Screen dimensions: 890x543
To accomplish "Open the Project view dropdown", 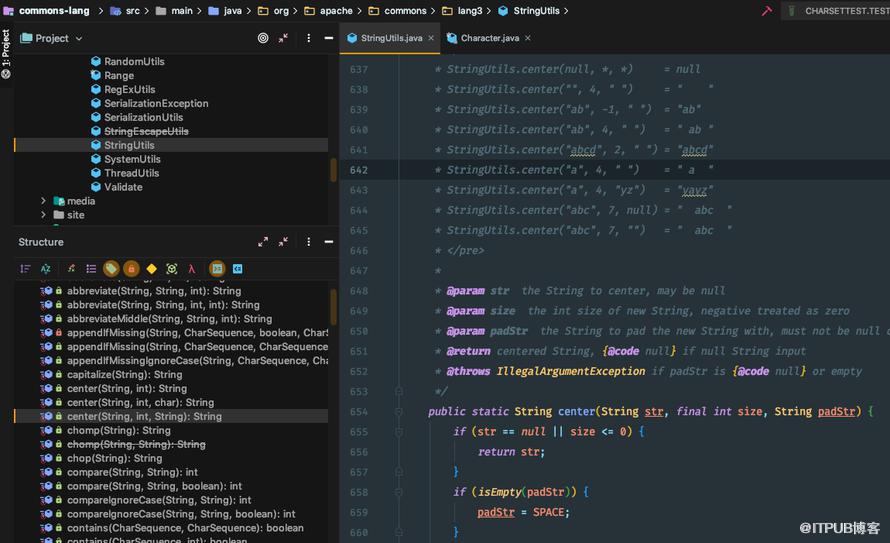I will 52,38.
